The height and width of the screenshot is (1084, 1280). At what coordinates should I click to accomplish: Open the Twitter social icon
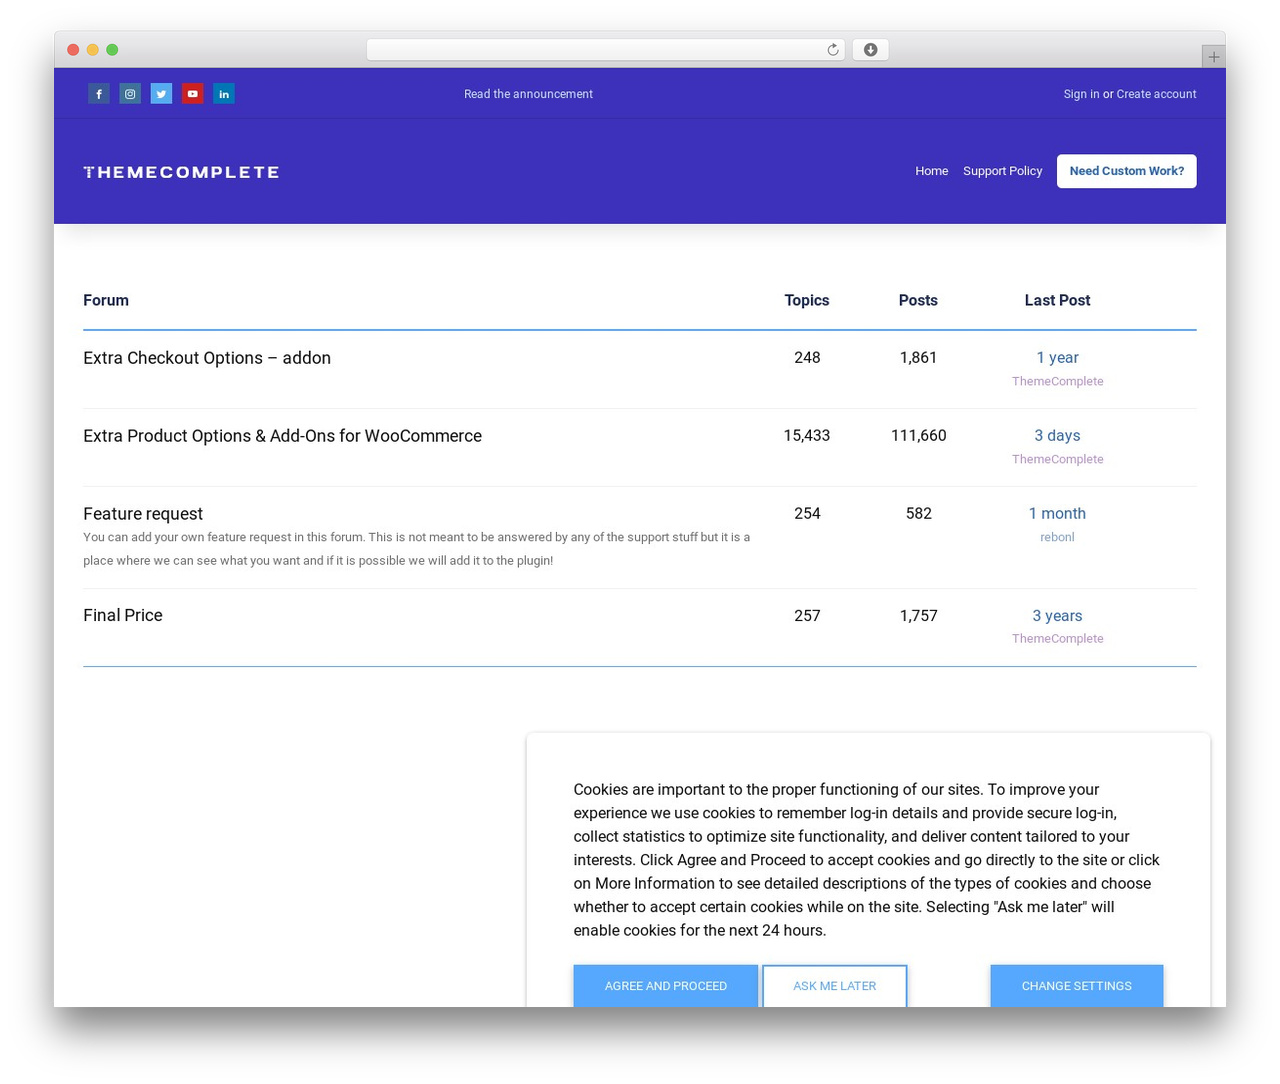pyautogui.click(x=161, y=94)
